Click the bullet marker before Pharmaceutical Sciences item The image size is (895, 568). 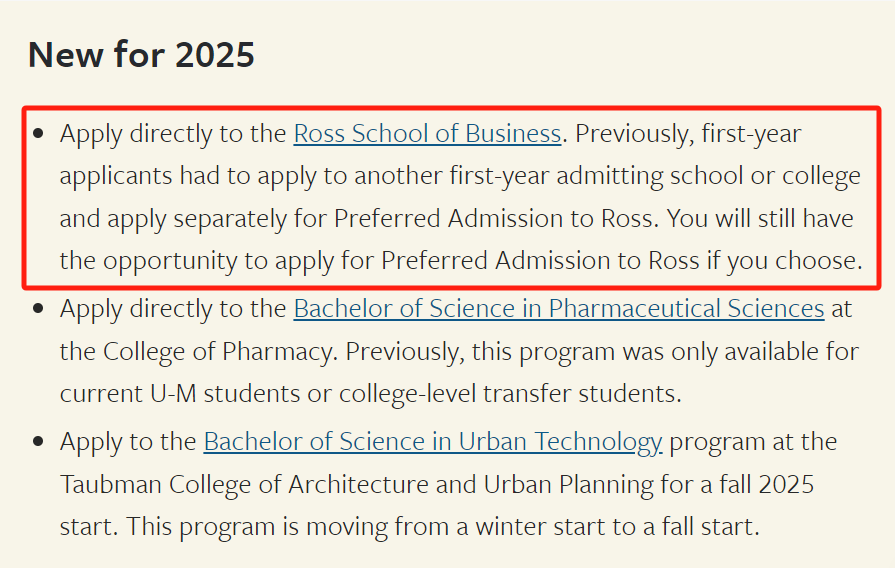38,309
